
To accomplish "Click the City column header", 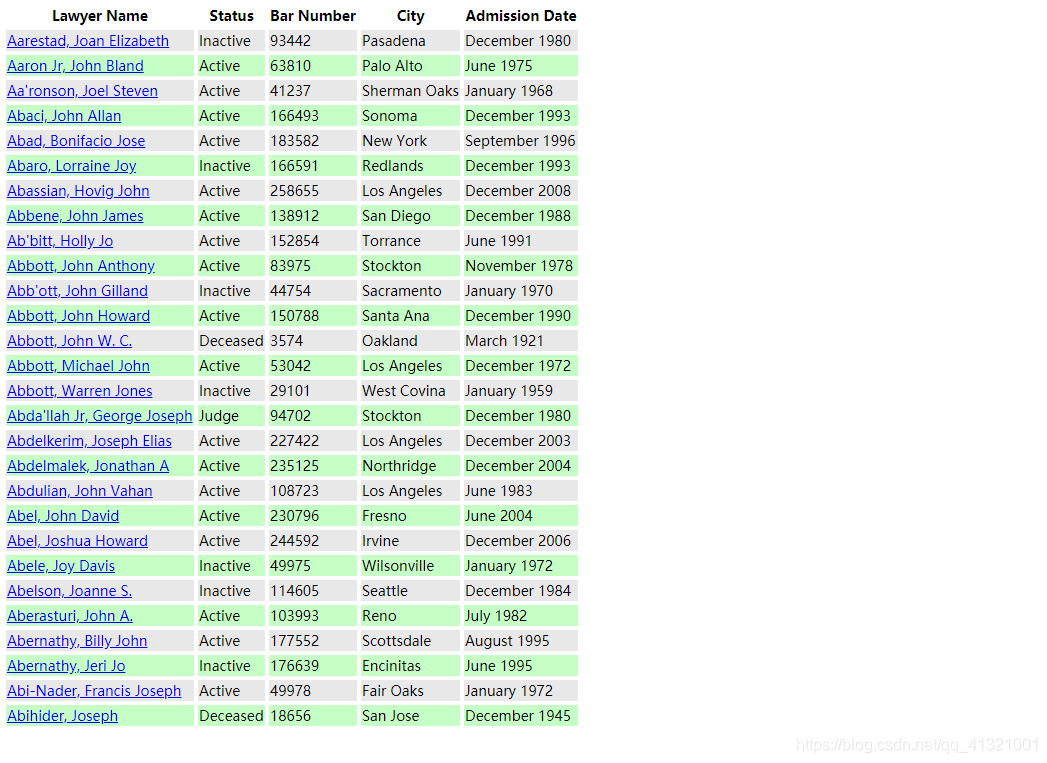I will coord(411,16).
